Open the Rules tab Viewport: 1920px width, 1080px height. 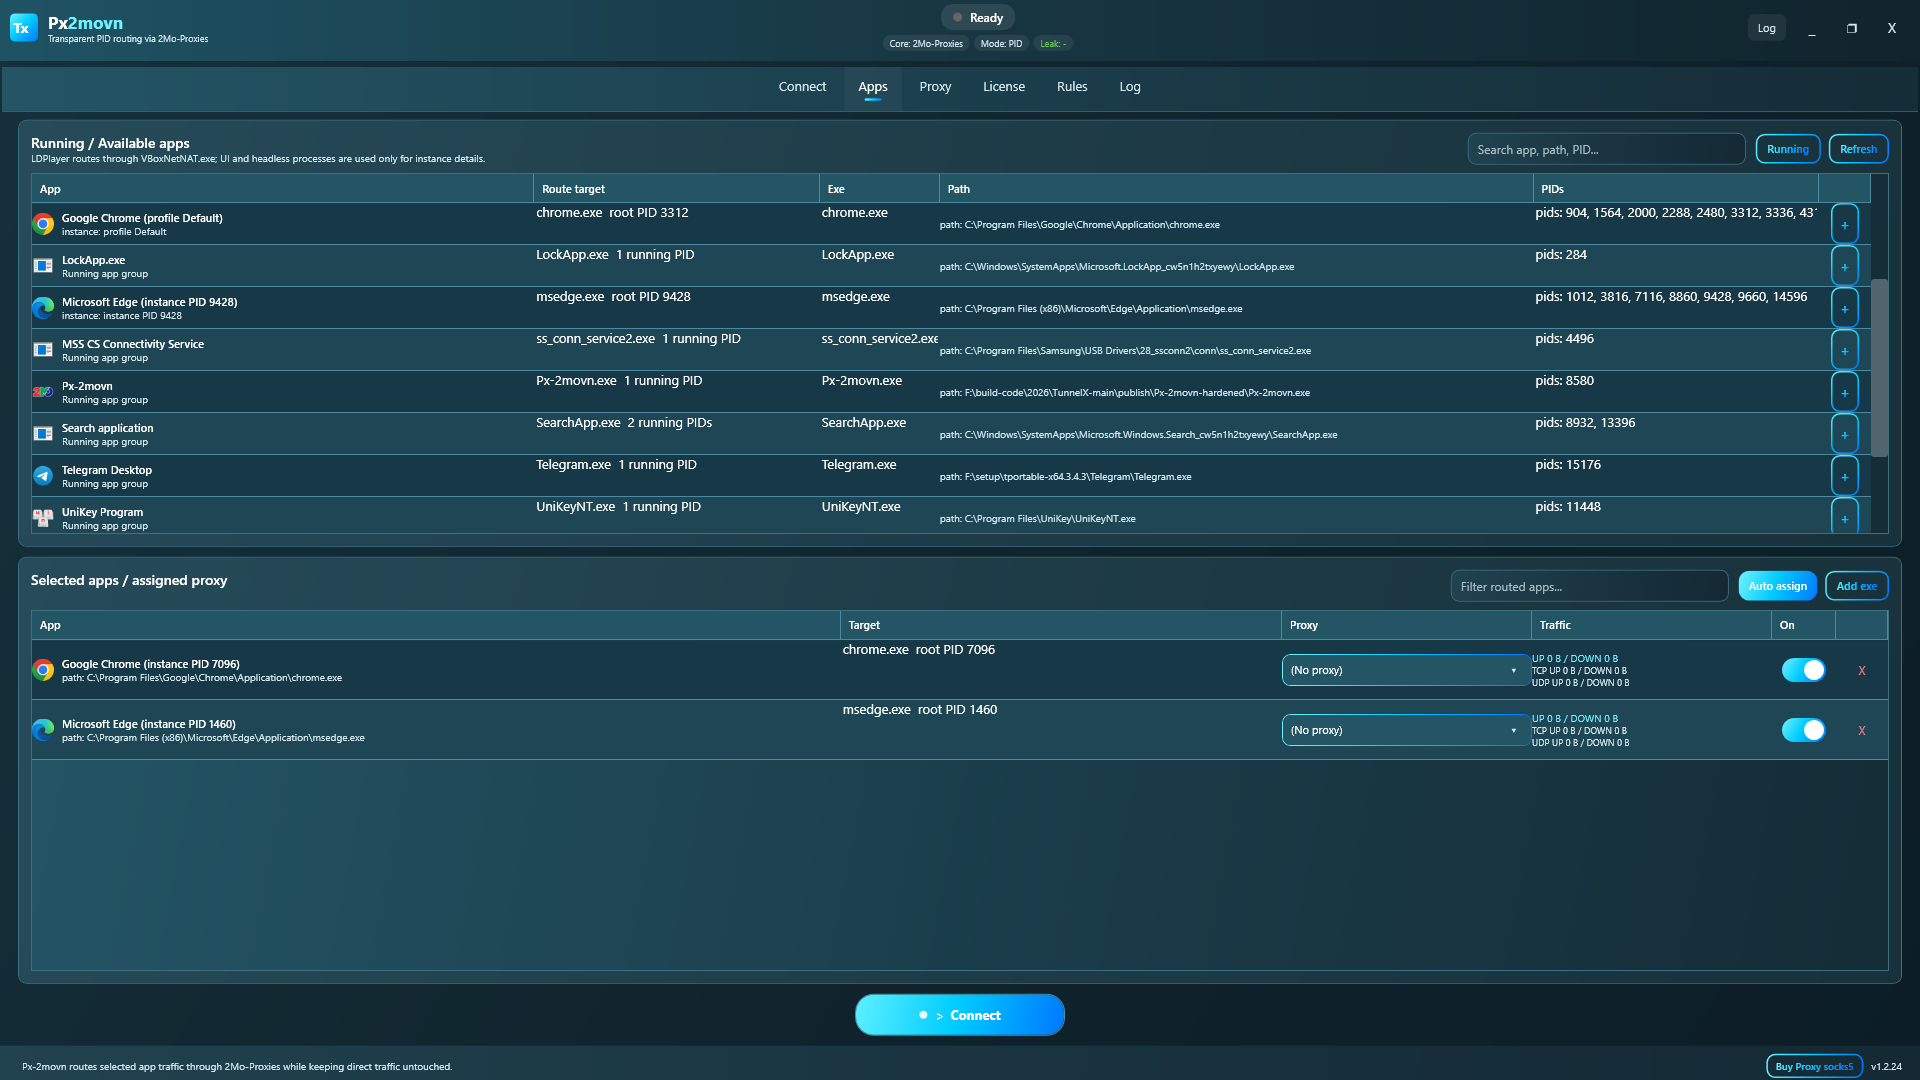pyautogui.click(x=1072, y=87)
